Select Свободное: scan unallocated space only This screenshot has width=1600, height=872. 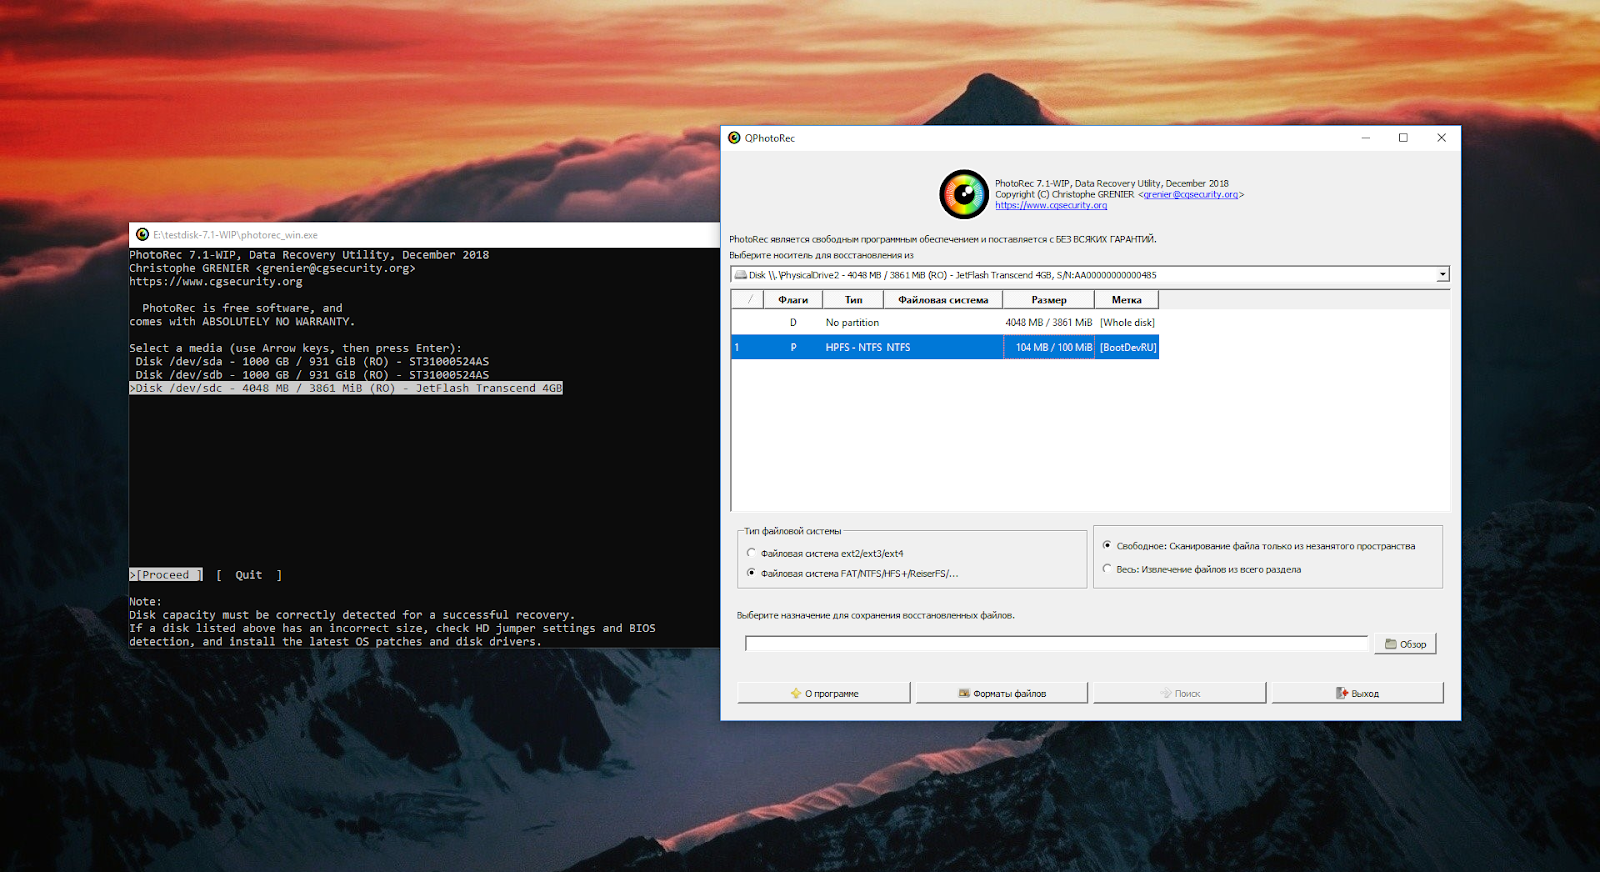click(x=1107, y=546)
